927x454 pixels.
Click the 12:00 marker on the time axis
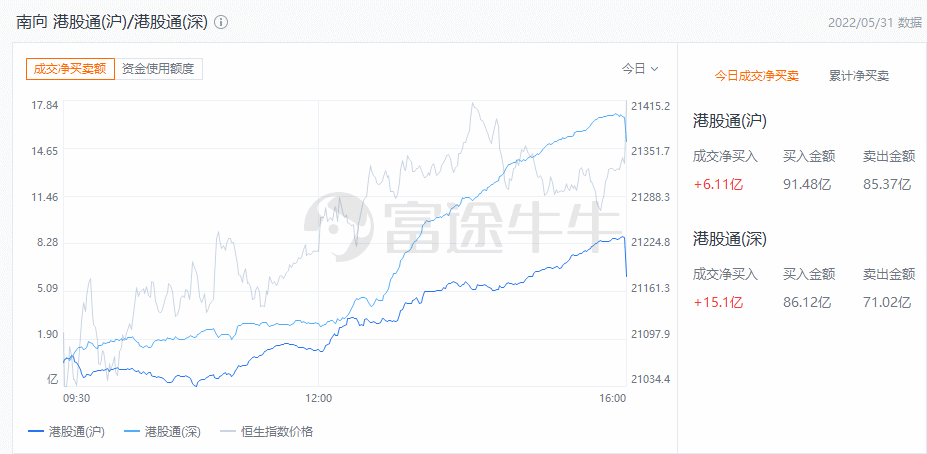point(318,397)
